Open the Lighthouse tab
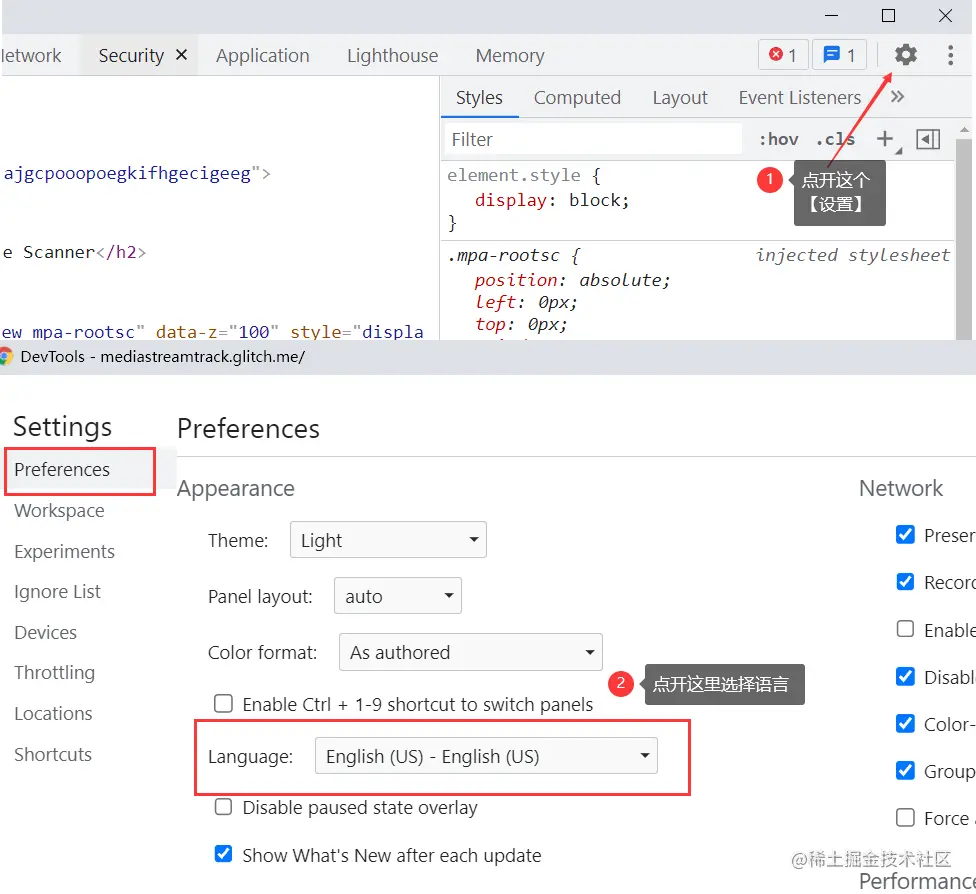Image resolution: width=976 pixels, height=894 pixels. [x=392, y=55]
